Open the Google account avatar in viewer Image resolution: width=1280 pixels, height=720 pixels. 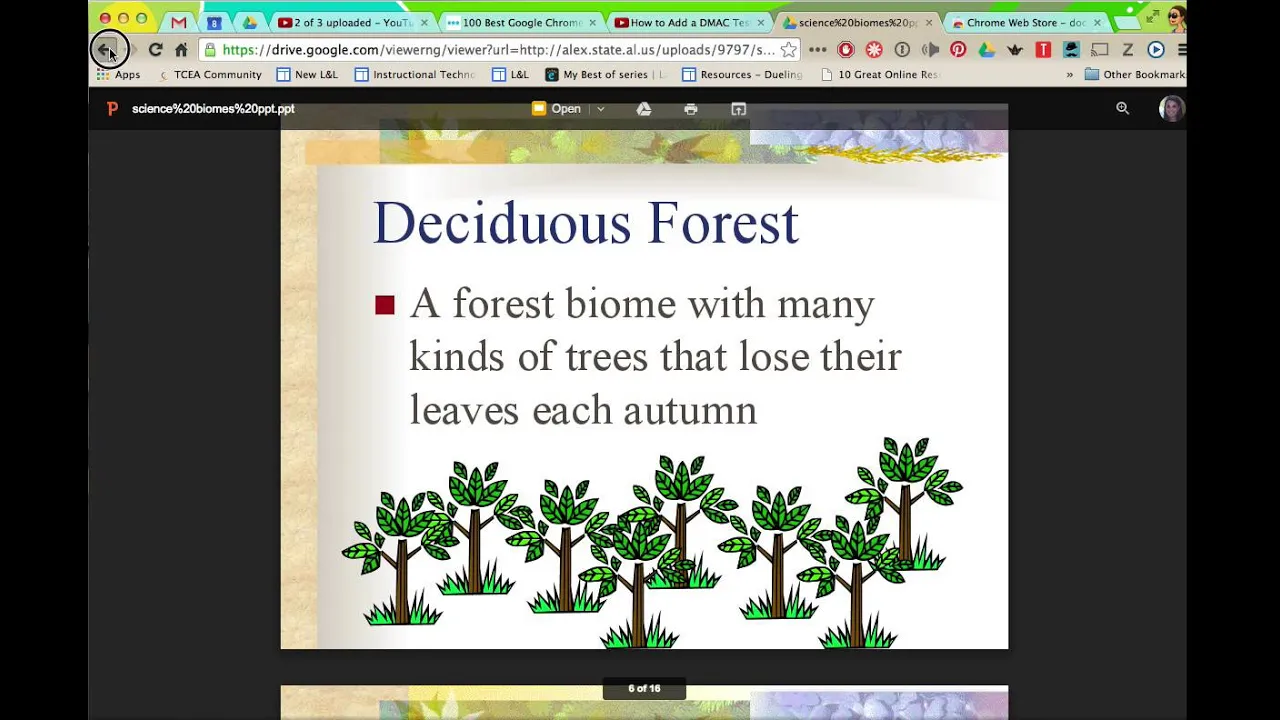click(x=1171, y=108)
